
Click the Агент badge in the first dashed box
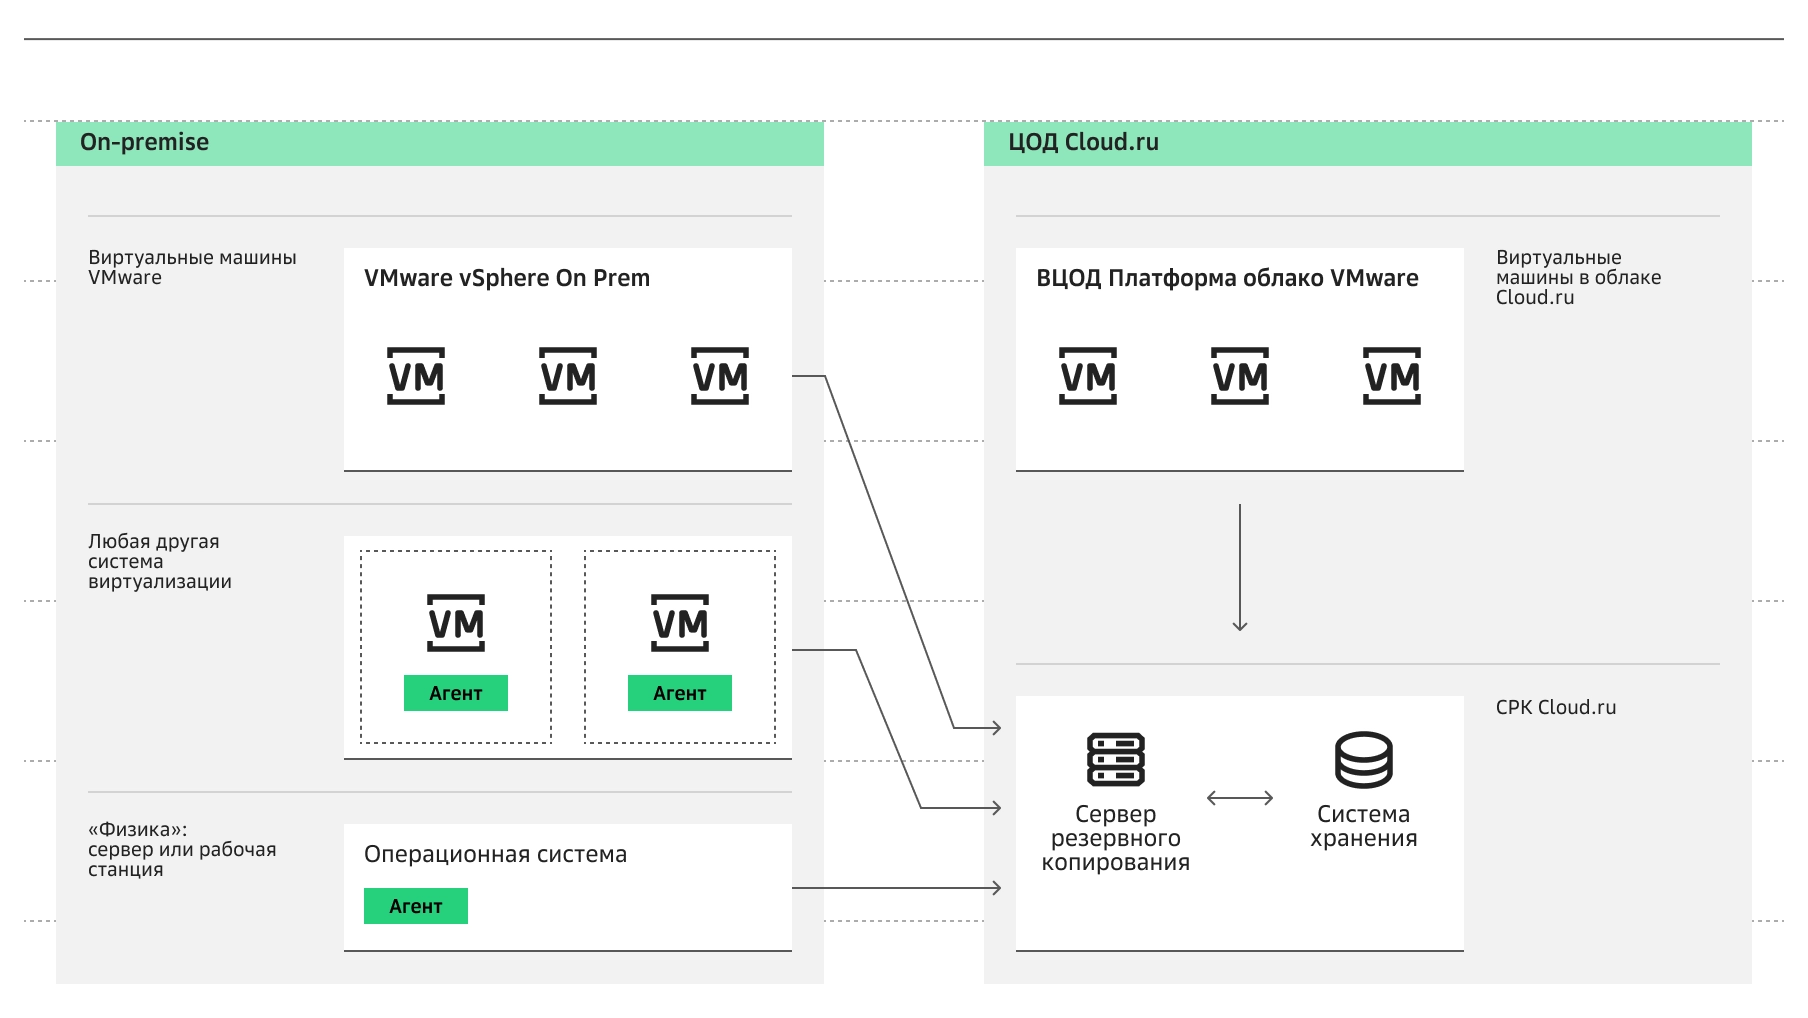[456, 693]
